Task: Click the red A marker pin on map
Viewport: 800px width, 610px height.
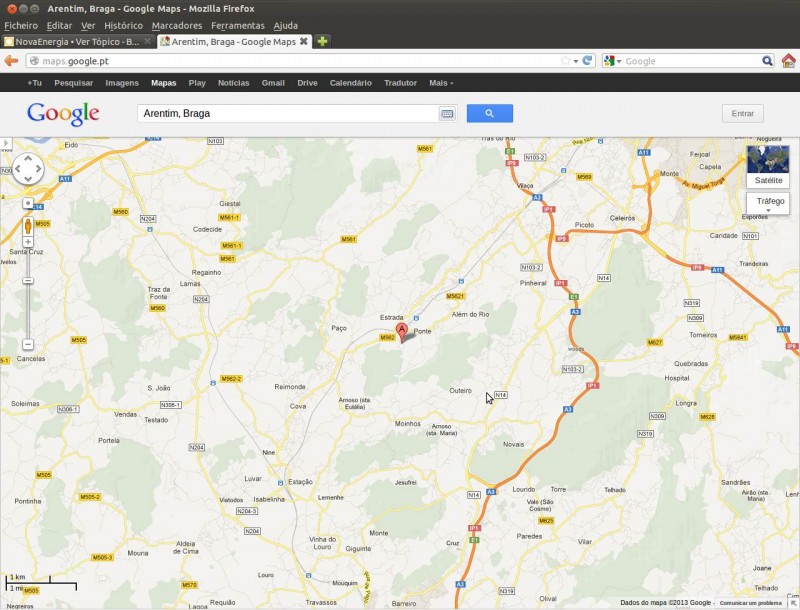Action: [402, 333]
